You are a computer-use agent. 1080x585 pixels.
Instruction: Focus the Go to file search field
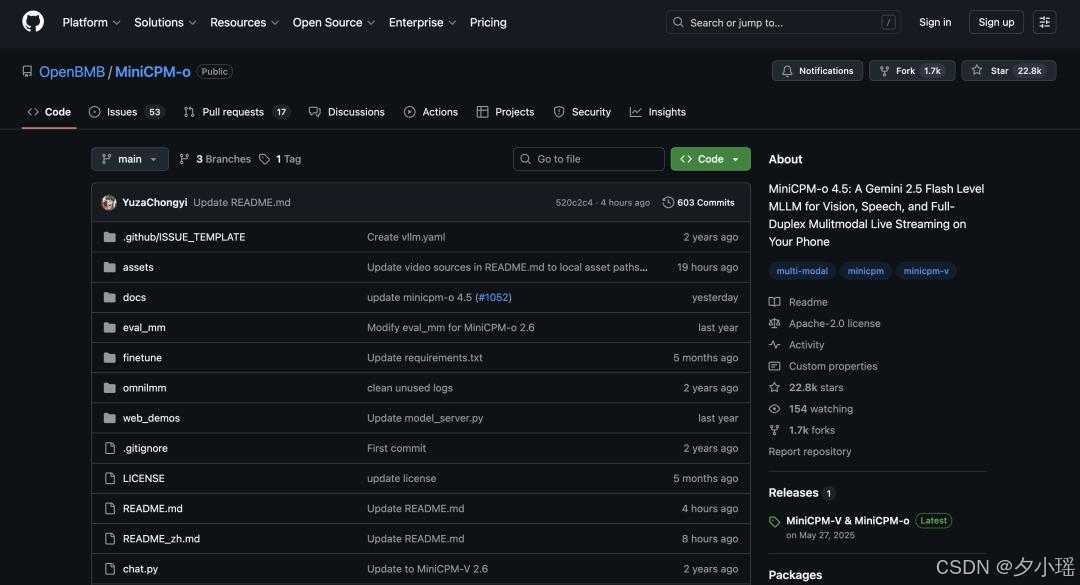(x=588, y=159)
